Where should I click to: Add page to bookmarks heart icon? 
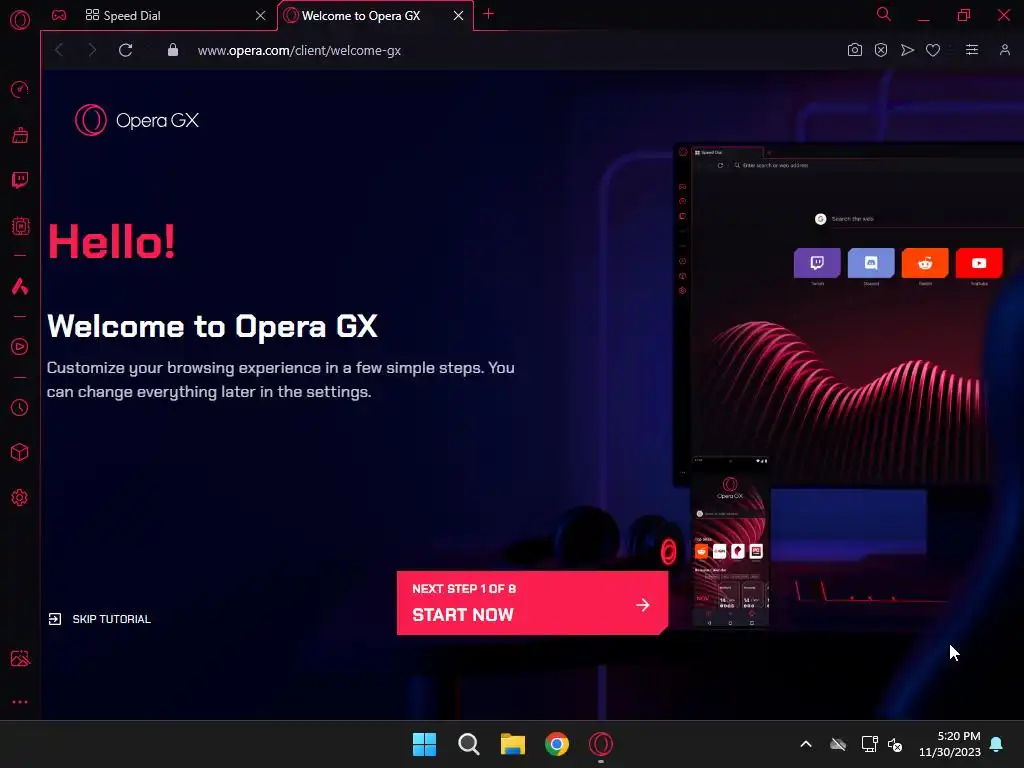pos(933,50)
